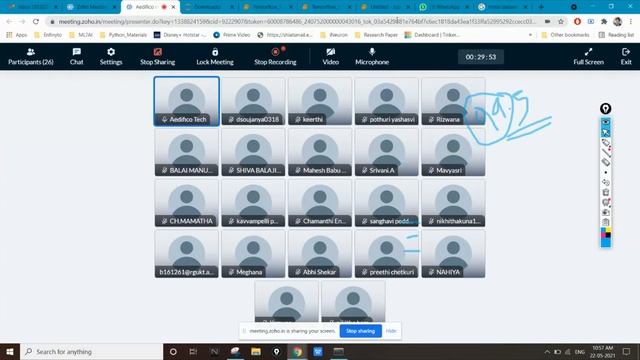Viewport: 640px width, 360px height.
Task: Click Stop Sharing in meeting toolbar
Action: click(x=158, y=56)
